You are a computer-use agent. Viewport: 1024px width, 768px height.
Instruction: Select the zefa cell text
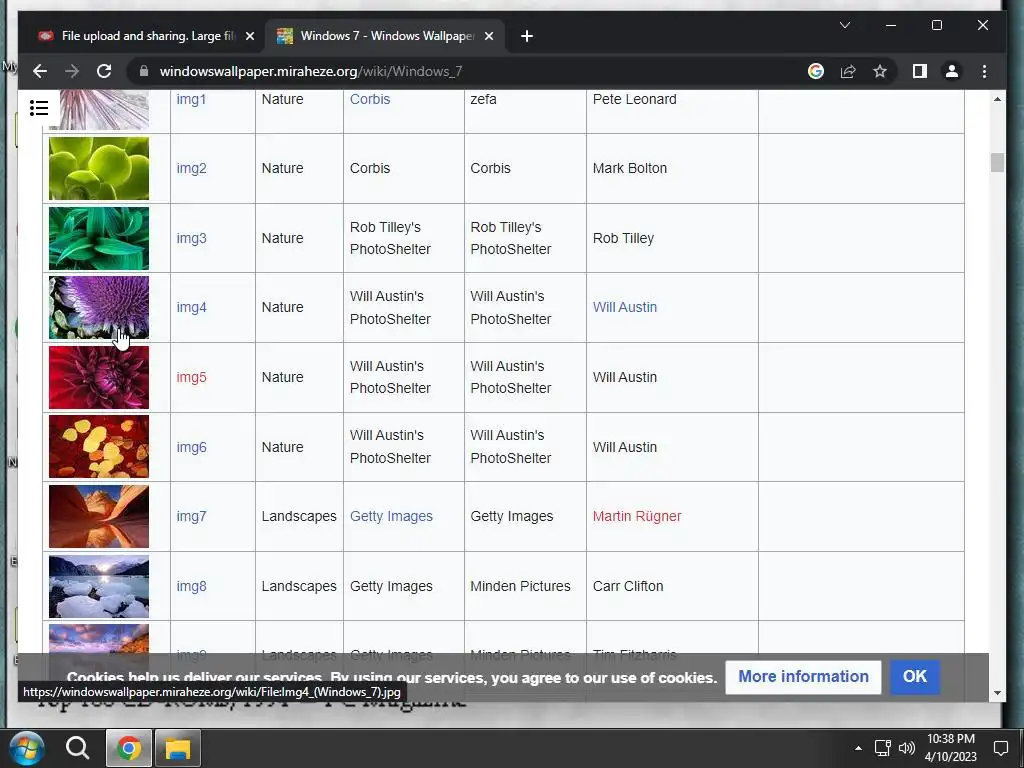(483, 99)
